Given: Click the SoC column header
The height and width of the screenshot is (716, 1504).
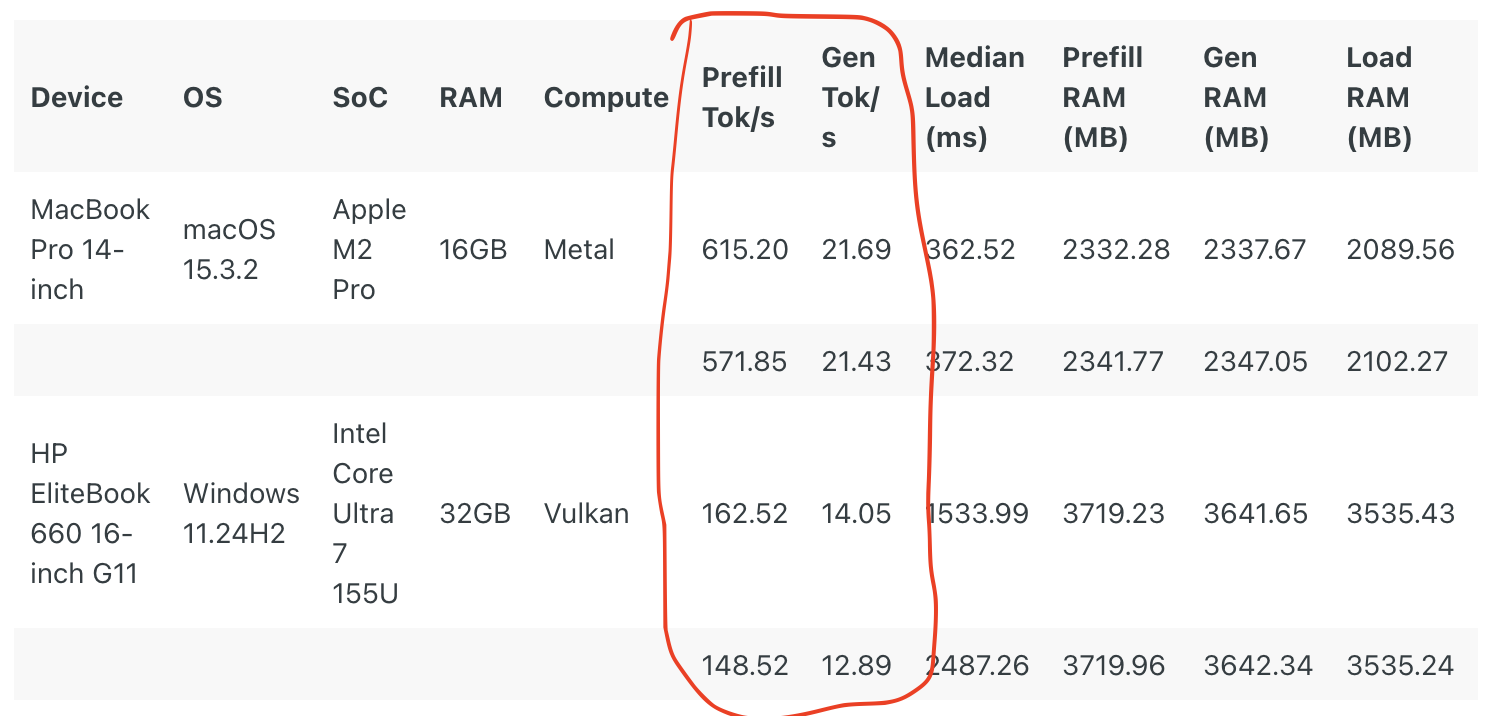Looking at the screenshot, I should tap(360, 98).
